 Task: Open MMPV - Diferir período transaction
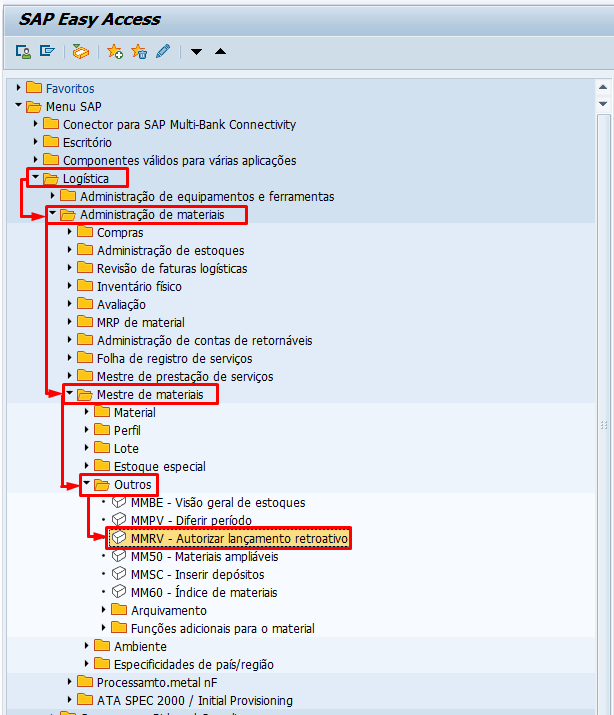190,520
